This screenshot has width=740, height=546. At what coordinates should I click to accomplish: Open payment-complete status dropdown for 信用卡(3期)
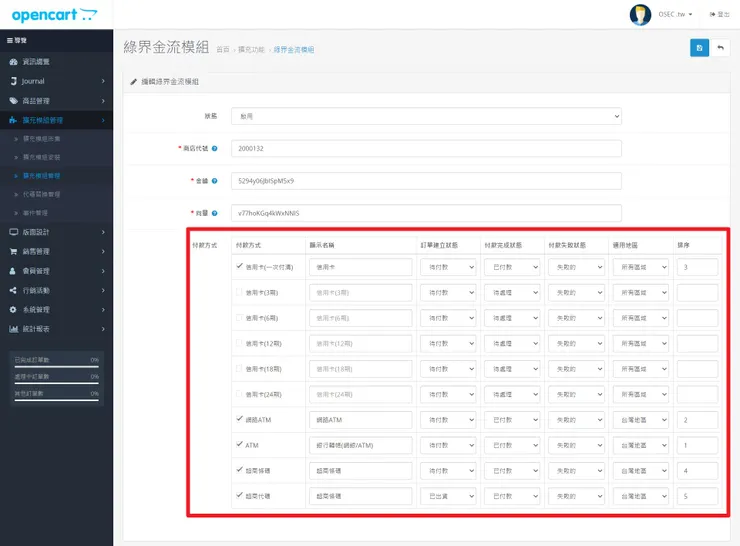512,293
